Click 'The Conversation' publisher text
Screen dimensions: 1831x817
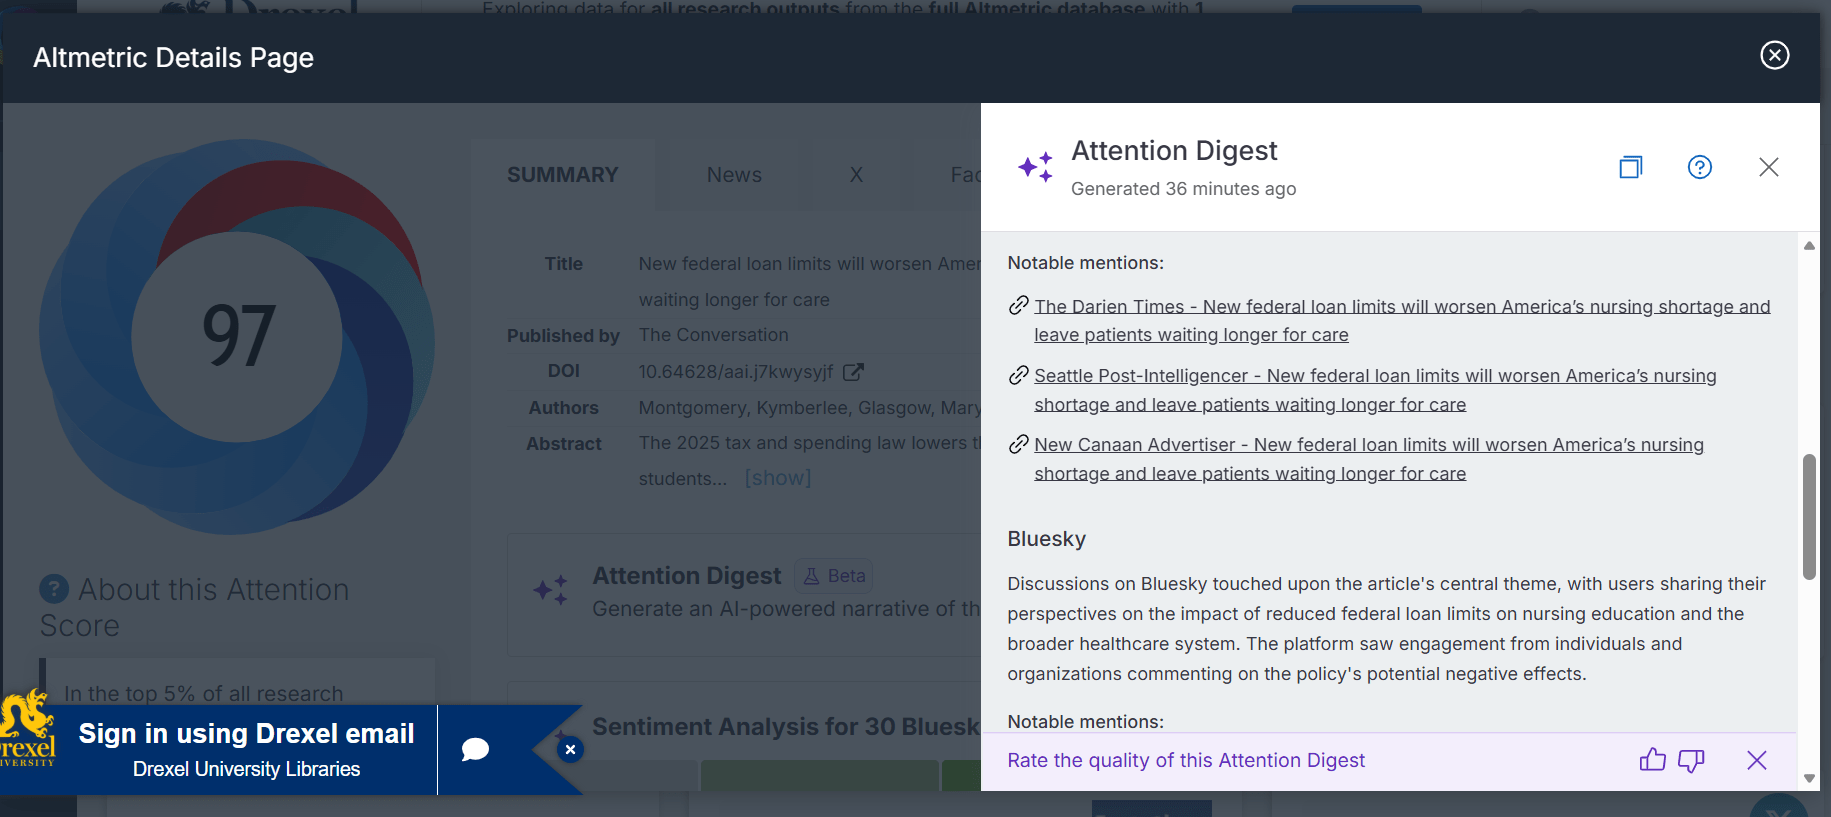713,335
